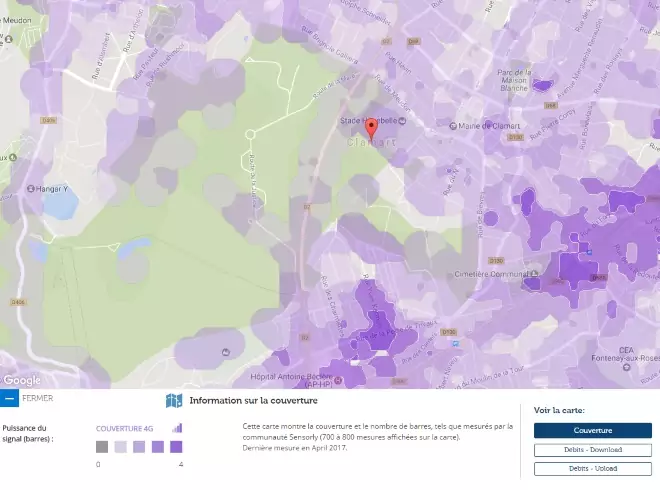660x490 pixels.
Task: Switch map to Debits - Upload
Action: (x=592, y=468)
